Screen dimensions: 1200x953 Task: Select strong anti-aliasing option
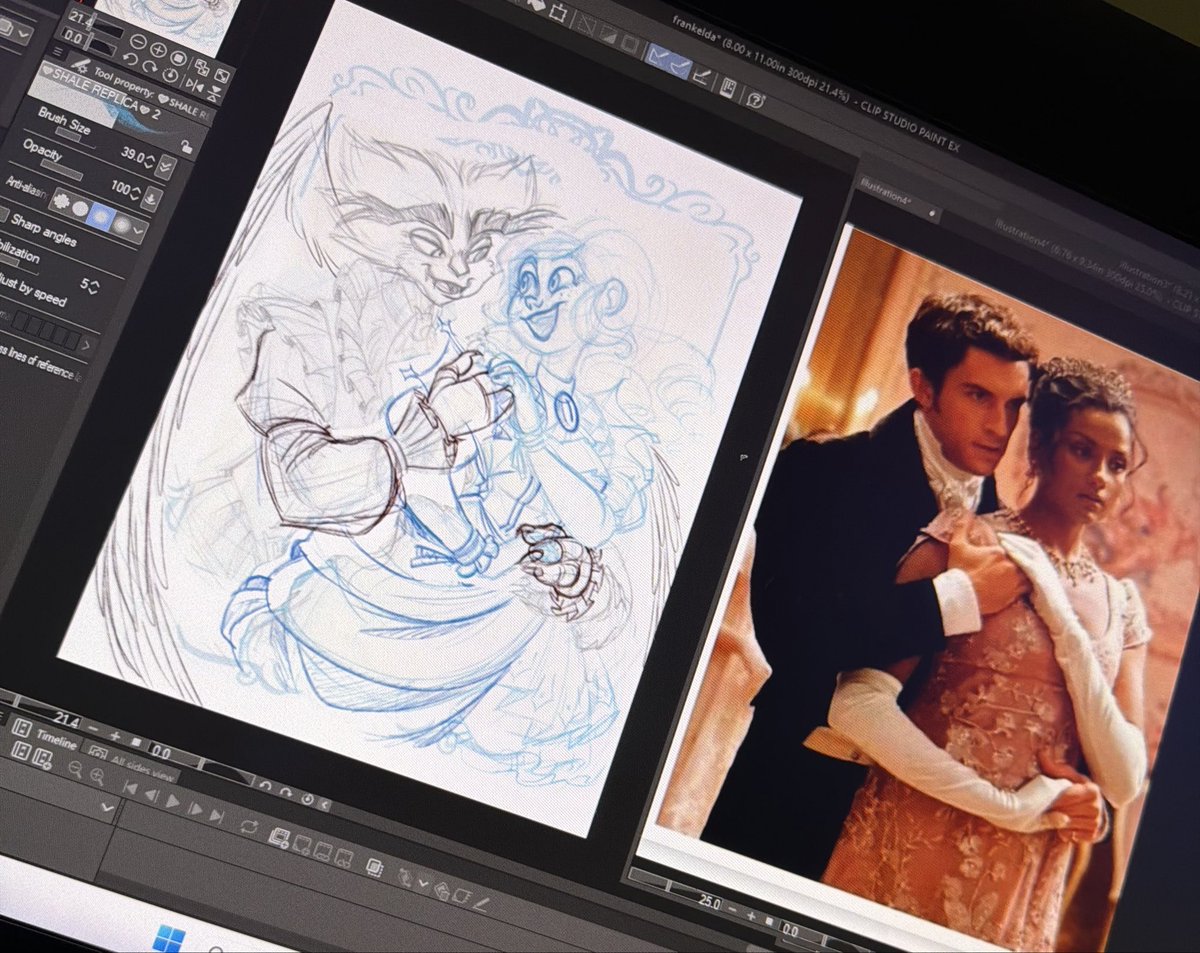click(121, 225)
